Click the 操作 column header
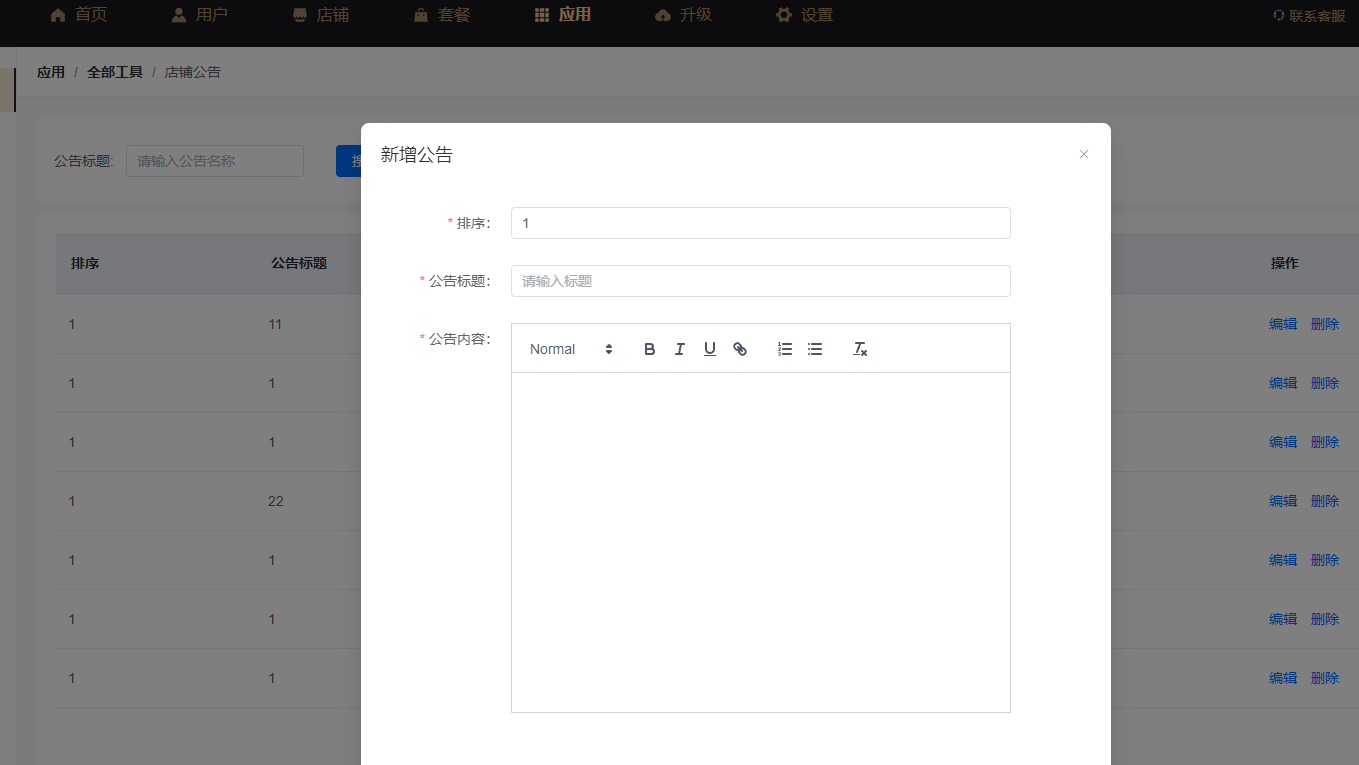 1284,264
